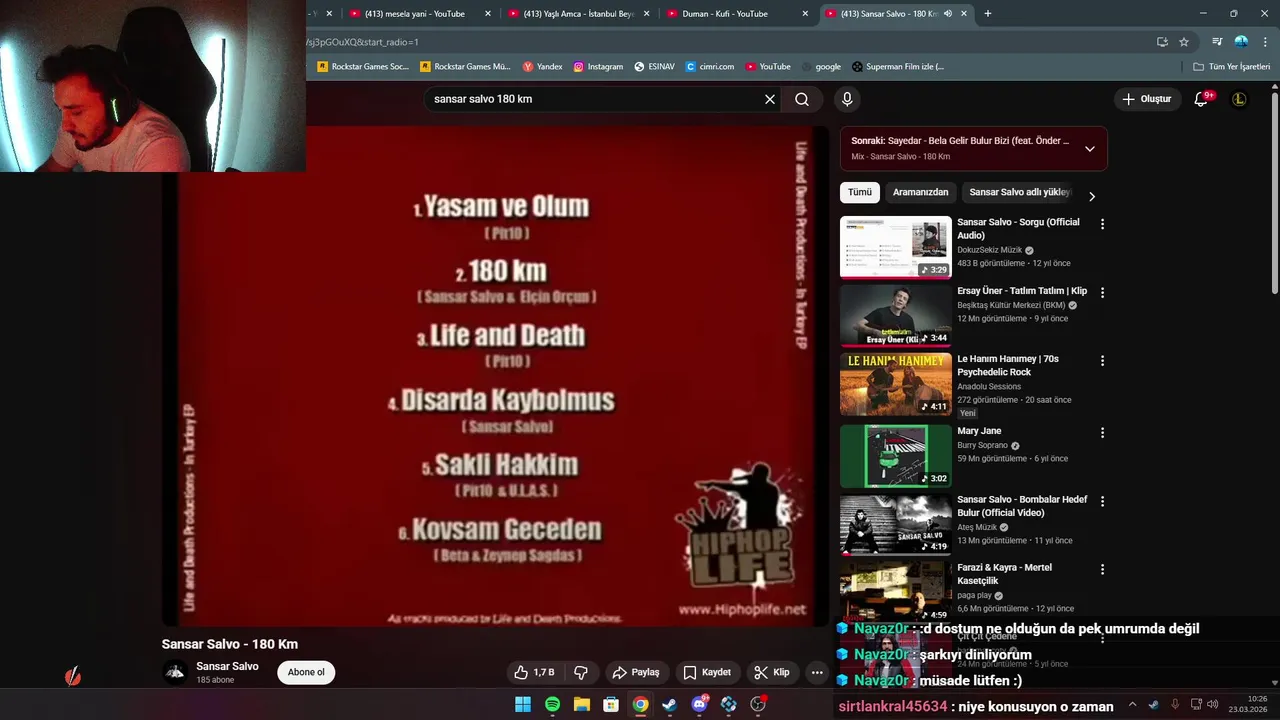Screen dimensions: 1280x720
Task: Open the media controls icon in Chrome toolbar
Action: pyautogui.click(x=1217, y=42)
